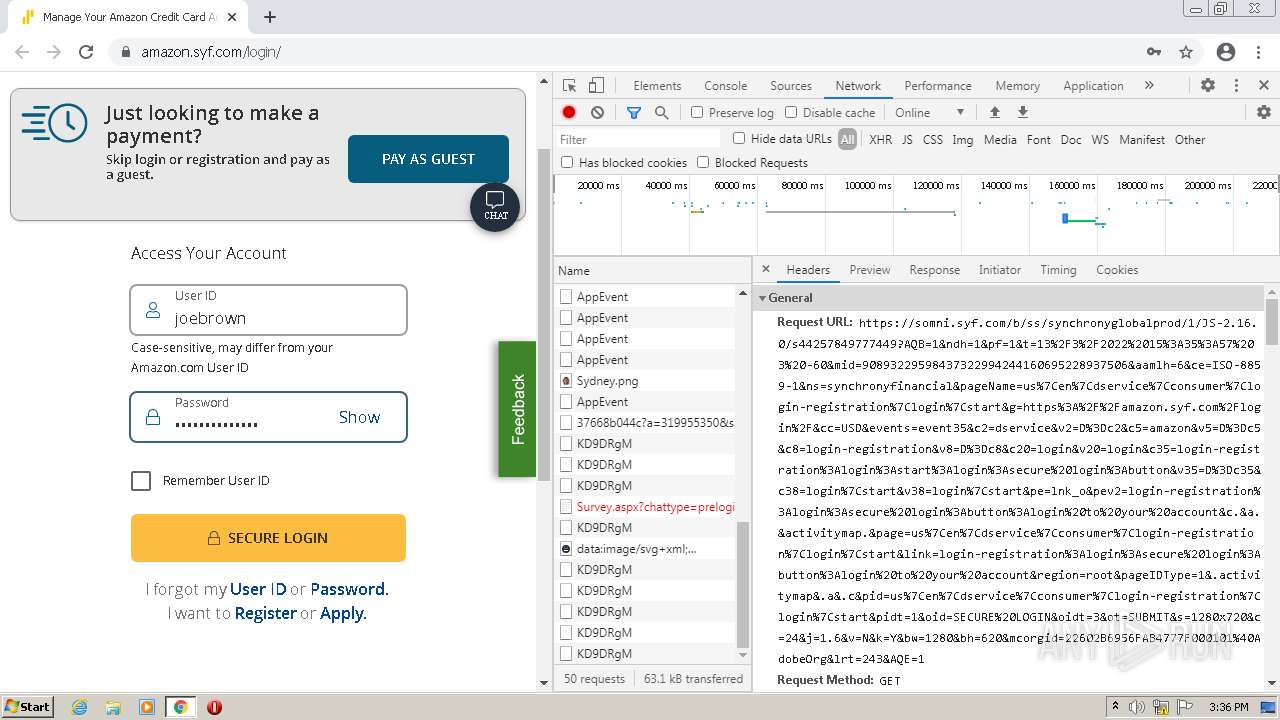Screen dimensions: 1280x720
Task: Tick the Blocked Requests checkbox
Action: (703, 162)
